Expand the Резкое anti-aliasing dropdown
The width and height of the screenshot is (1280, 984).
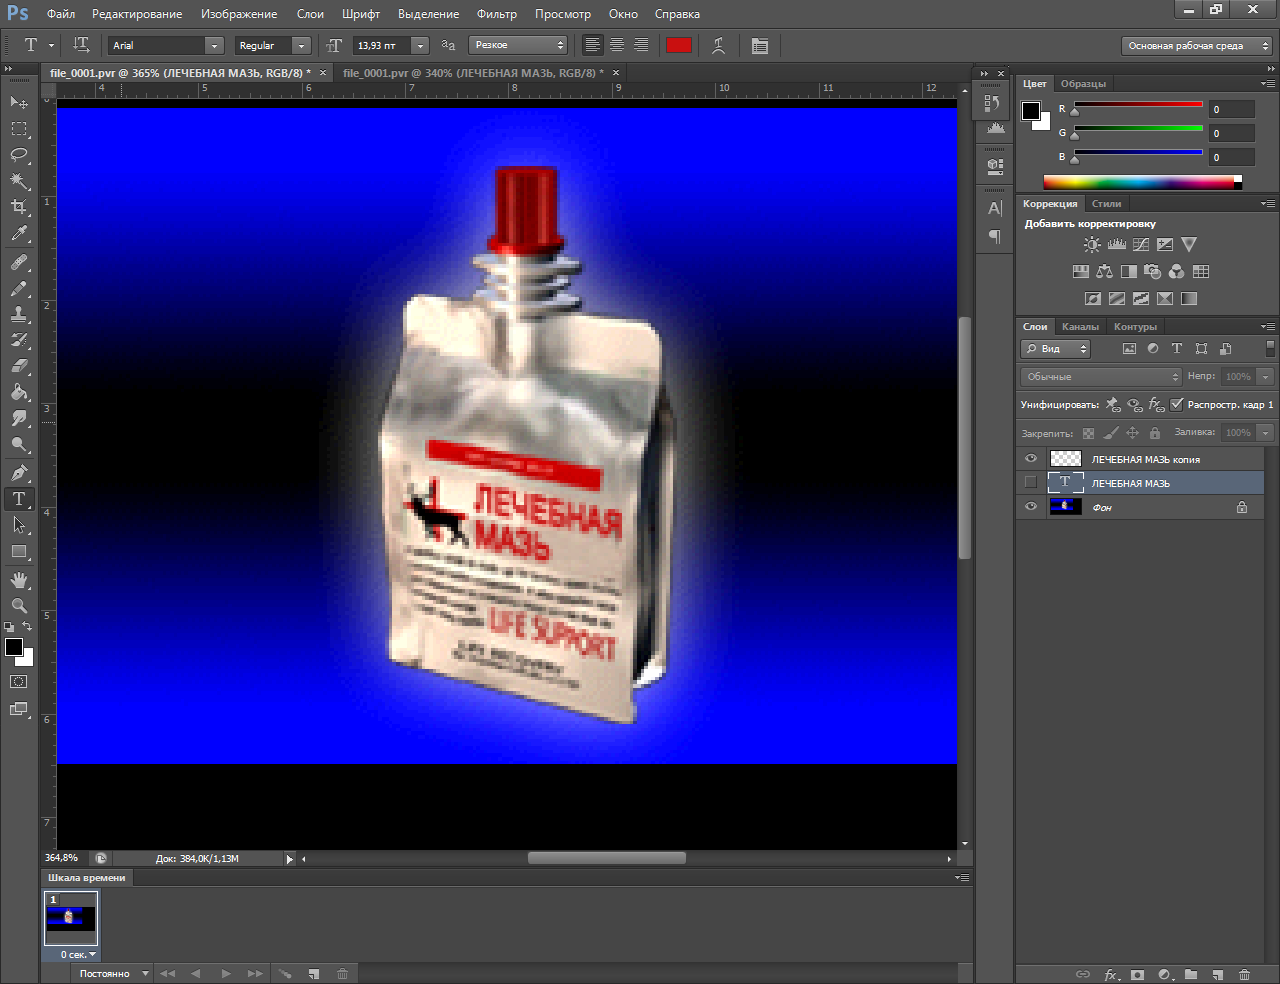(518, 45)
